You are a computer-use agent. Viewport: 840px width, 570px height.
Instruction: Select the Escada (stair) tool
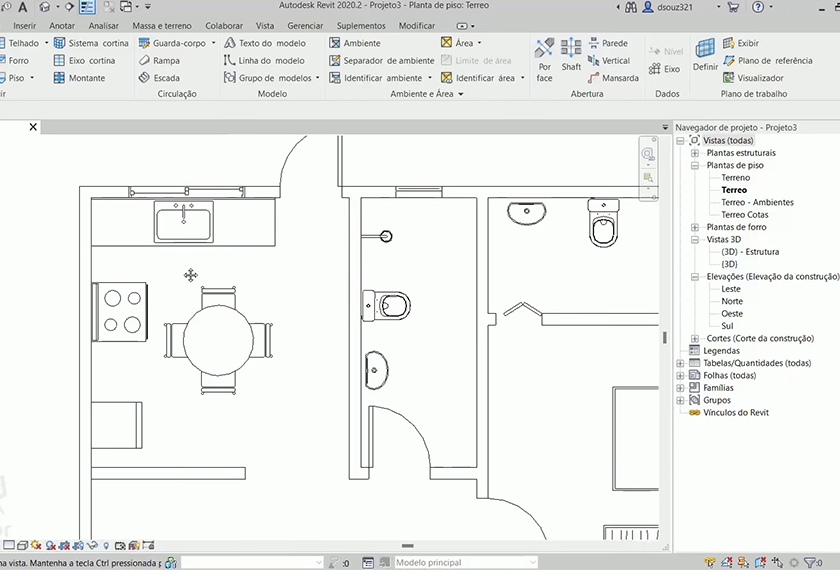click(160, 78)
